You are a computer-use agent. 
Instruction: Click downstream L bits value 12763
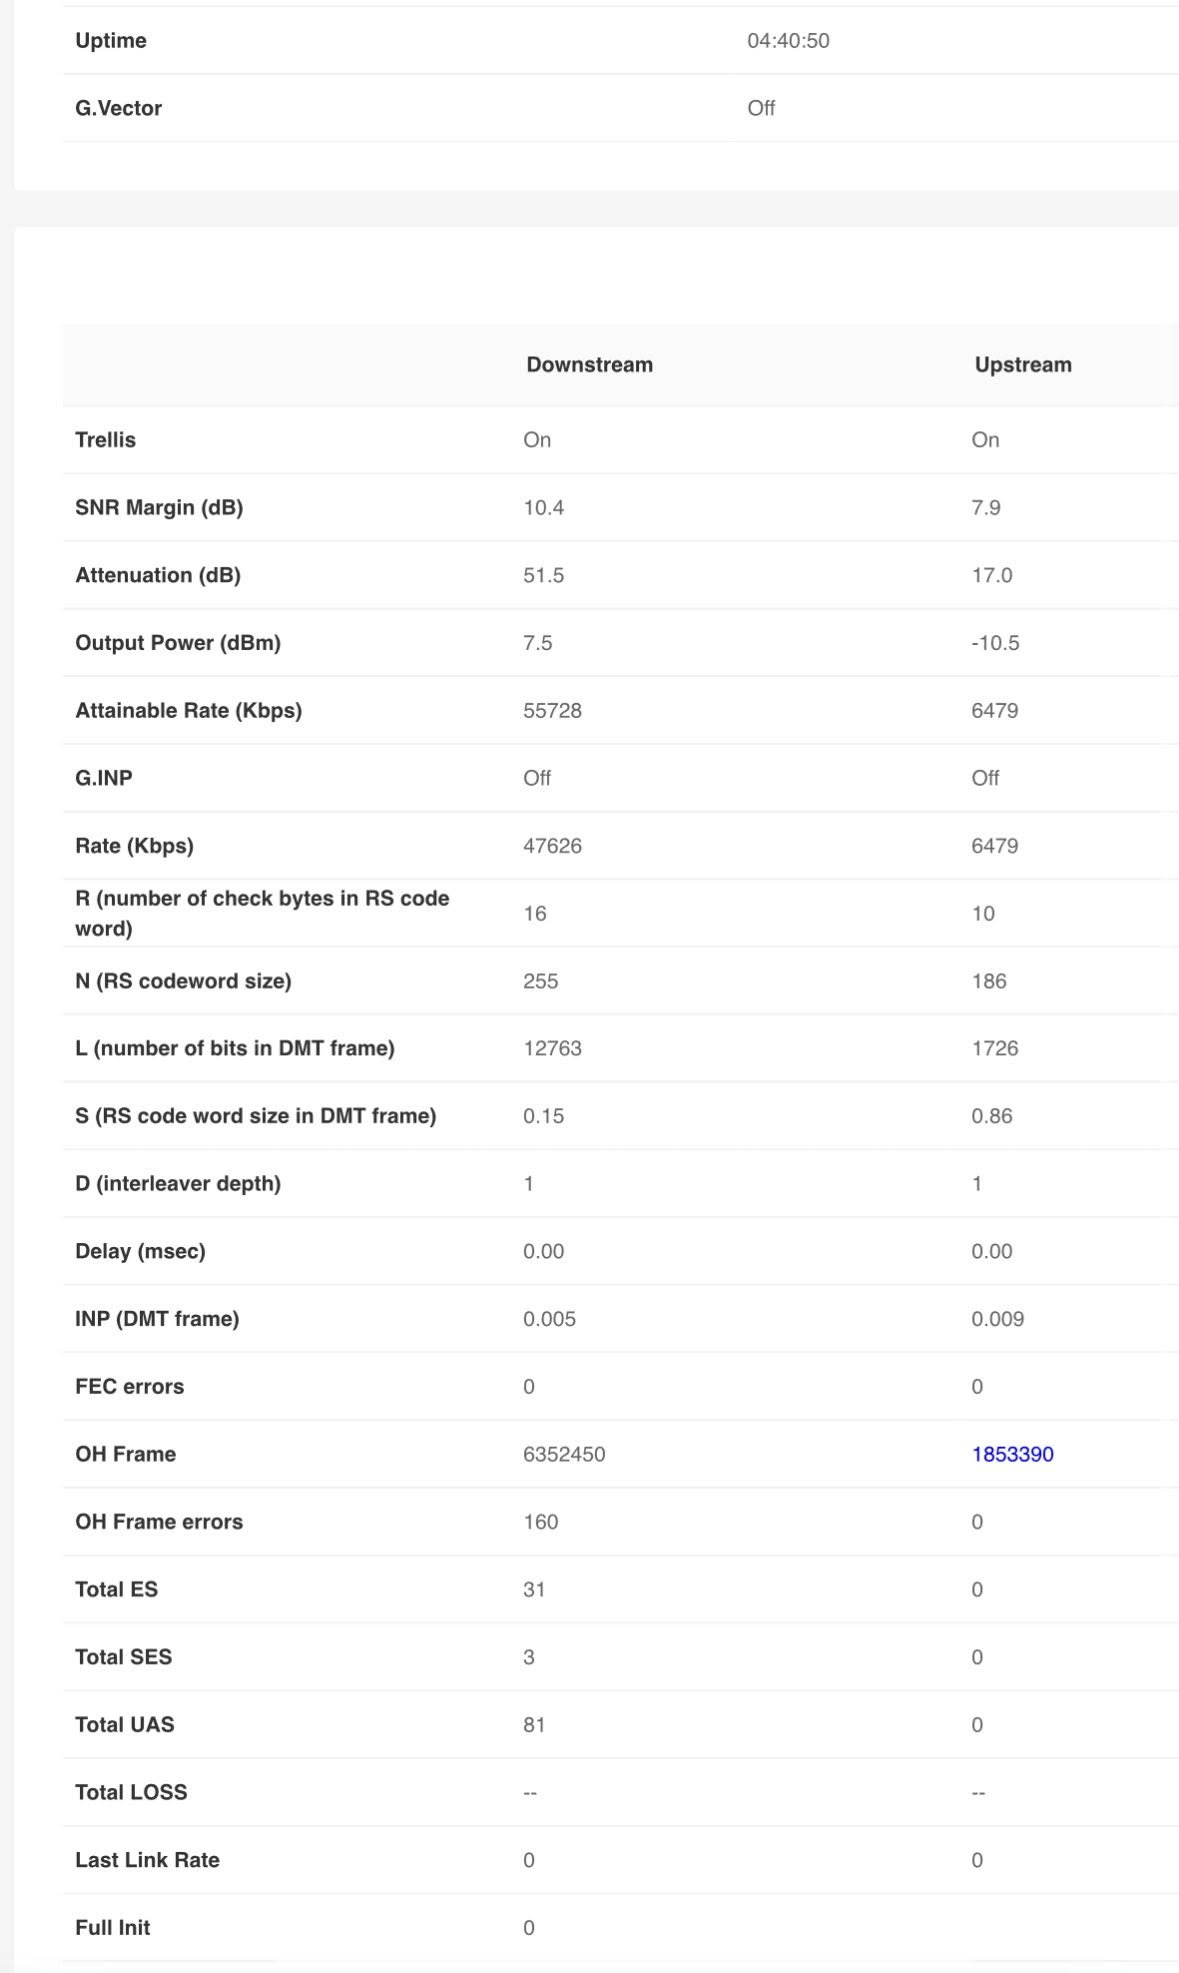click(x=552, y=1048)
